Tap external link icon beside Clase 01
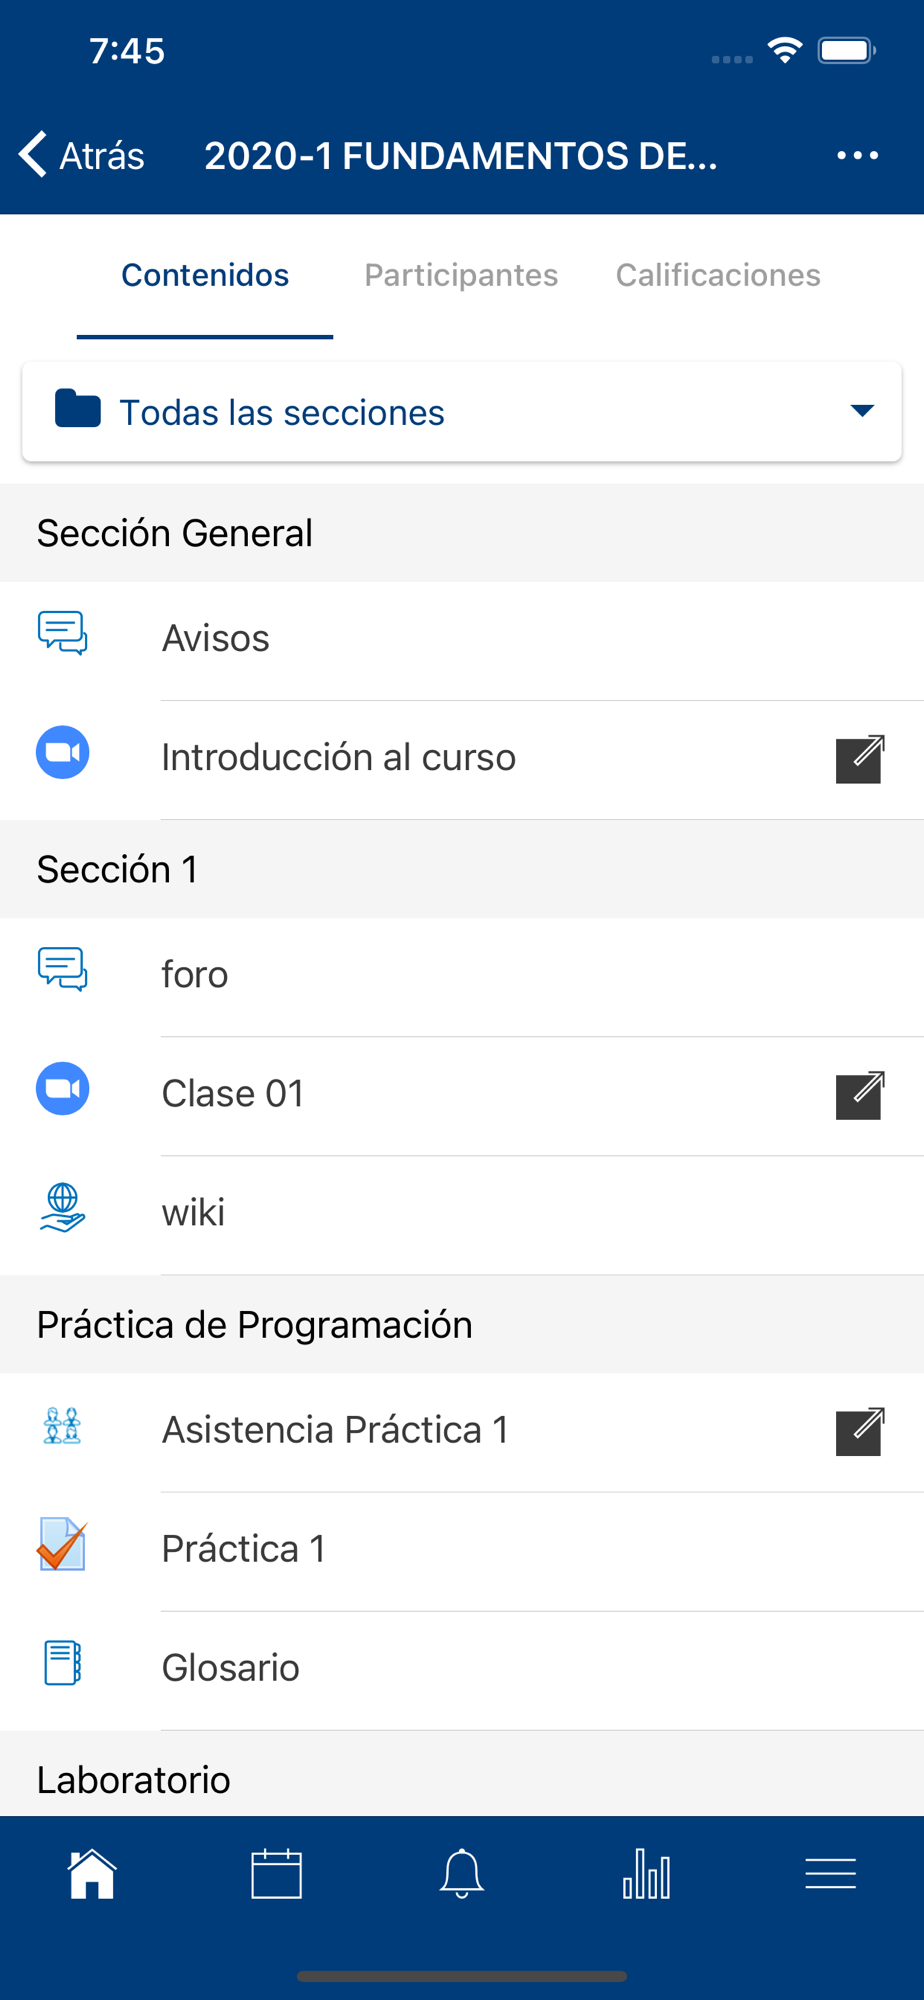 pos(860,1095)
